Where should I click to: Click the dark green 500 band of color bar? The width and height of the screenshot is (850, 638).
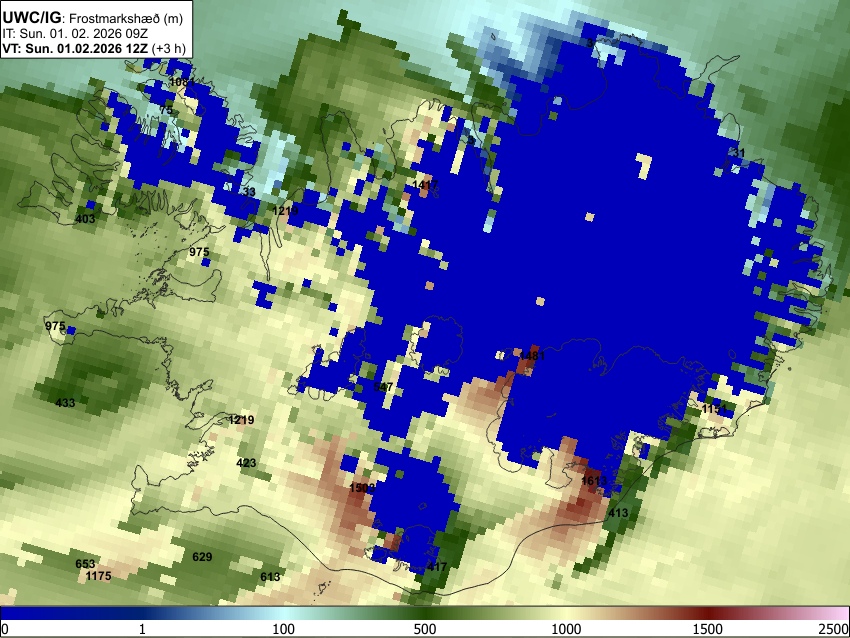424,613
